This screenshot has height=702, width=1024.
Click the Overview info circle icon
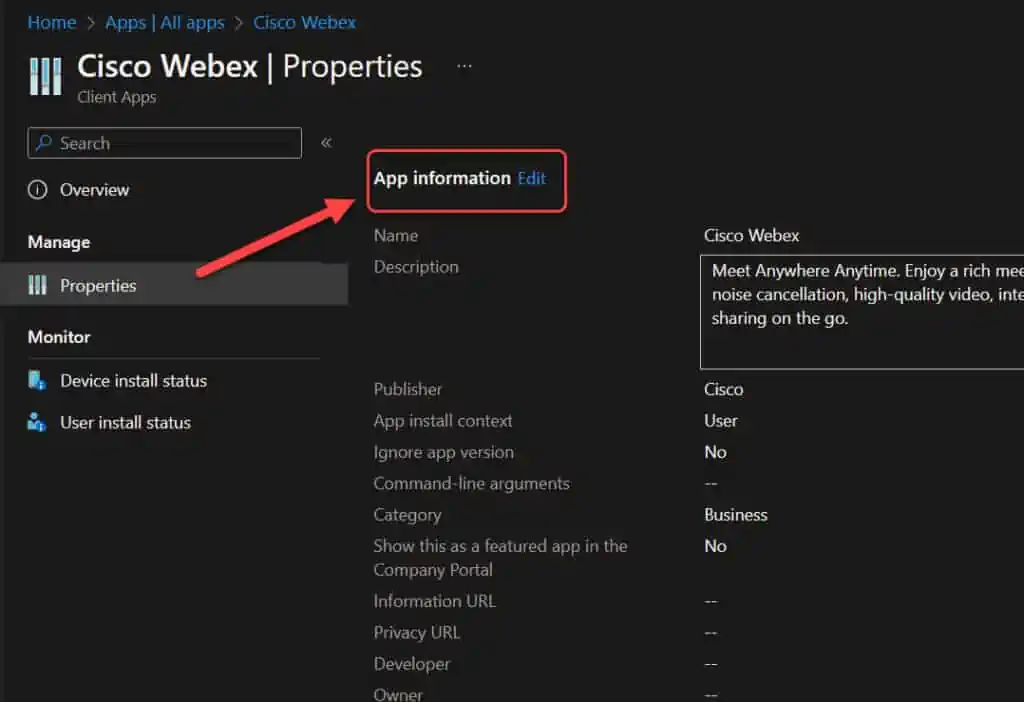click(38, 190)
